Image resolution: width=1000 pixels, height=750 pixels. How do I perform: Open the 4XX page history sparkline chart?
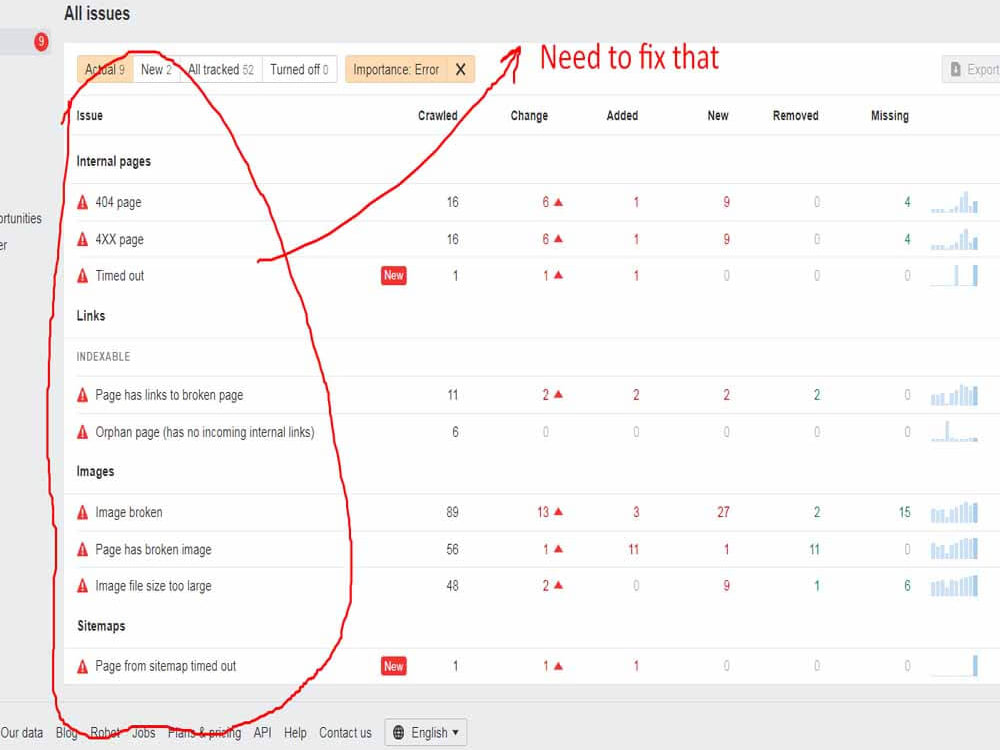[954, 239]
